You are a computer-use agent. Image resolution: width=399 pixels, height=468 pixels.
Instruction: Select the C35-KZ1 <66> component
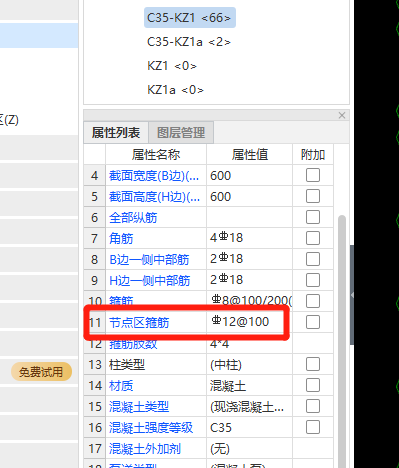coord(190,18)
